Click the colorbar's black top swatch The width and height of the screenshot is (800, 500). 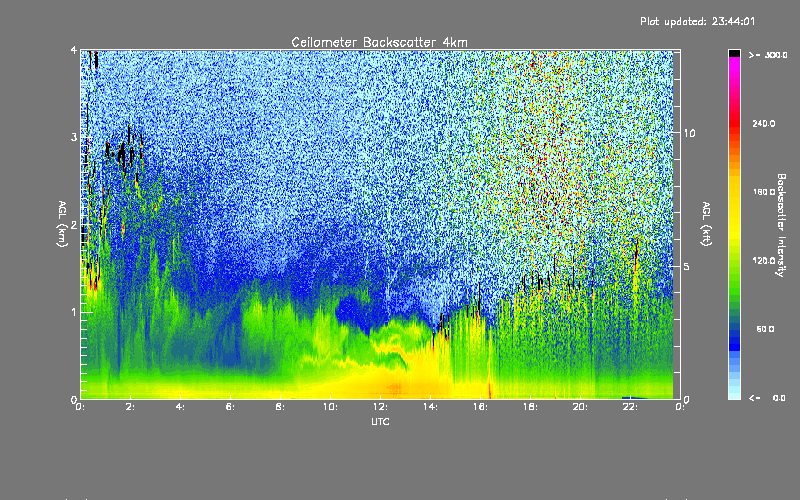[734, 53]
